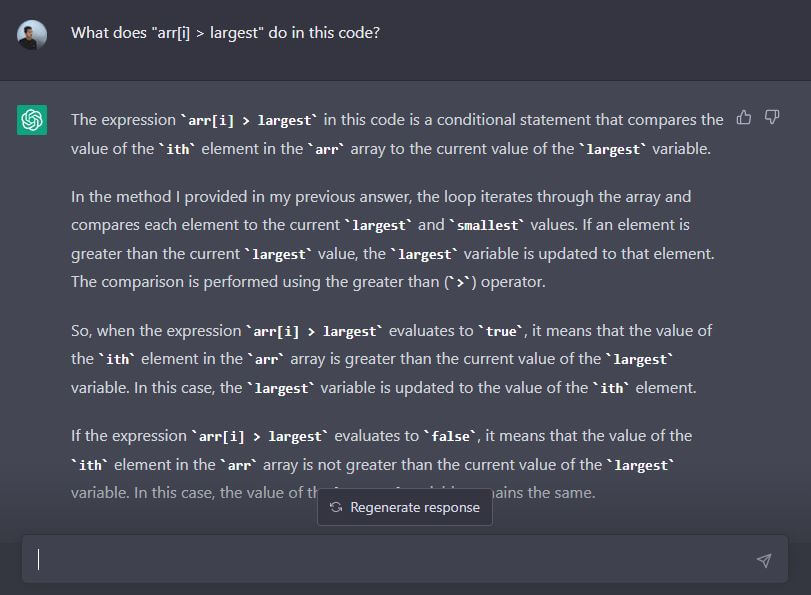Click the `smallest` code snippet
The width and height of the screenshot is (811, 595).
pos(487,226)
